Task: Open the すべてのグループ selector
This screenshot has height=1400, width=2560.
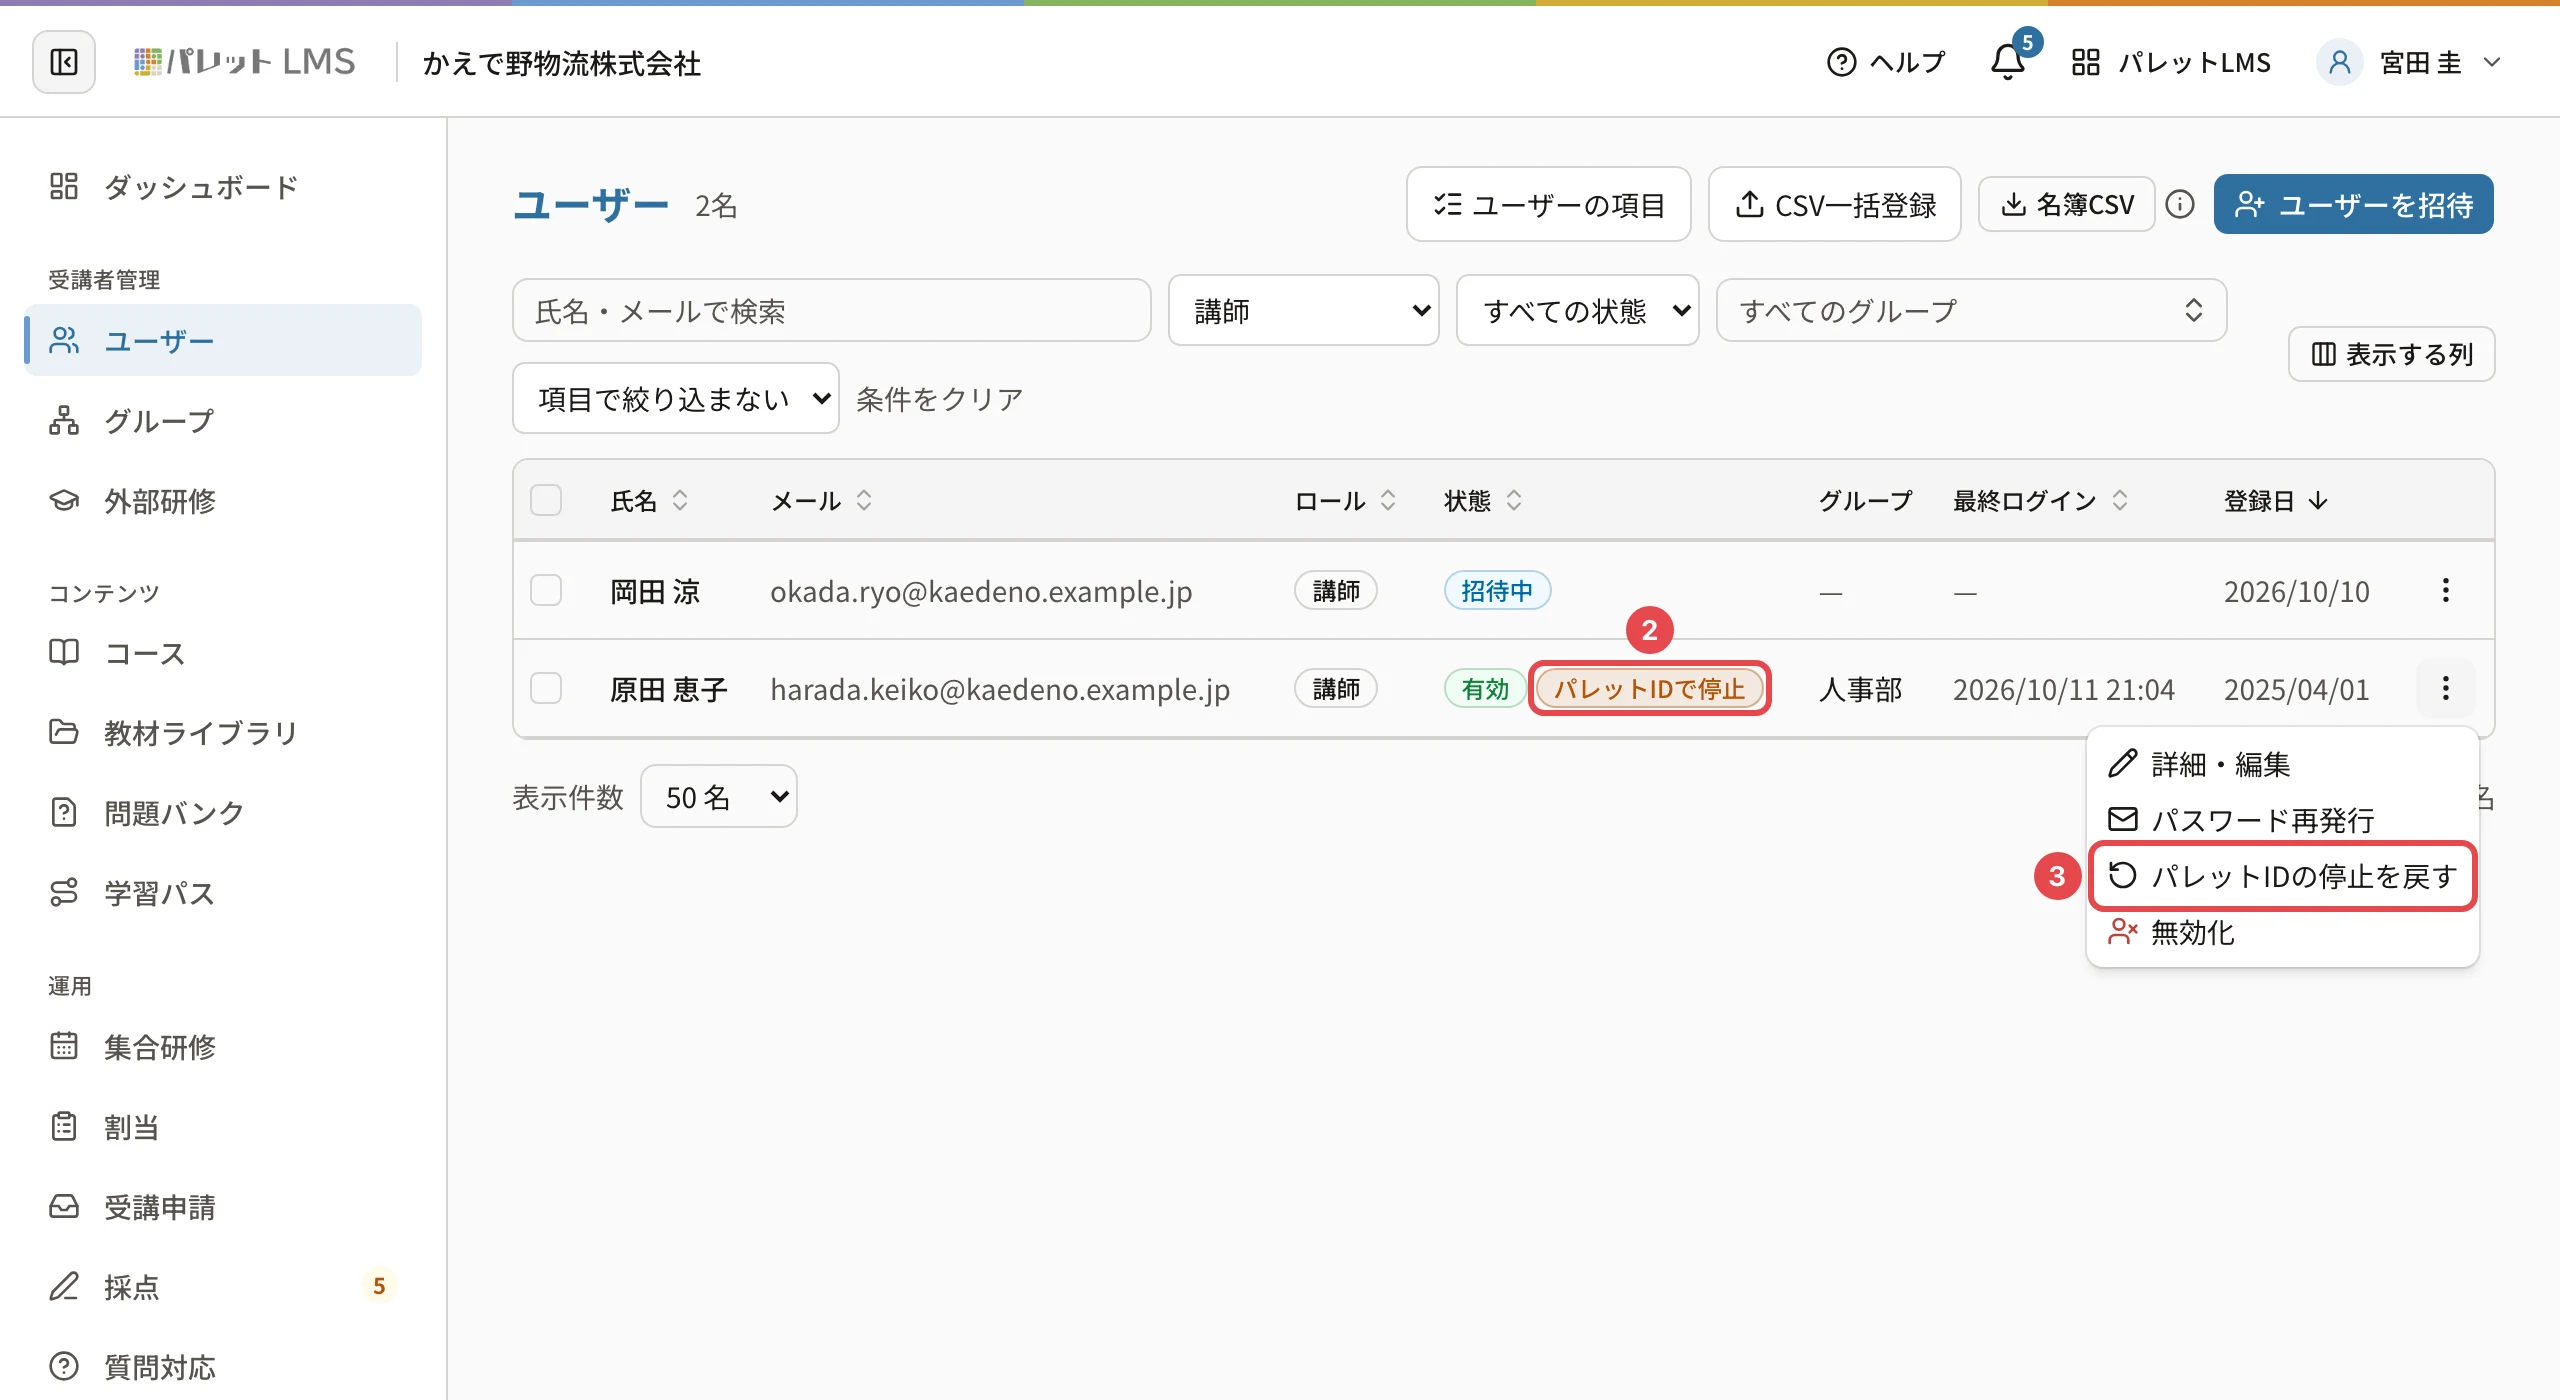Action: pyautogui.click(x=1972, y=311)
